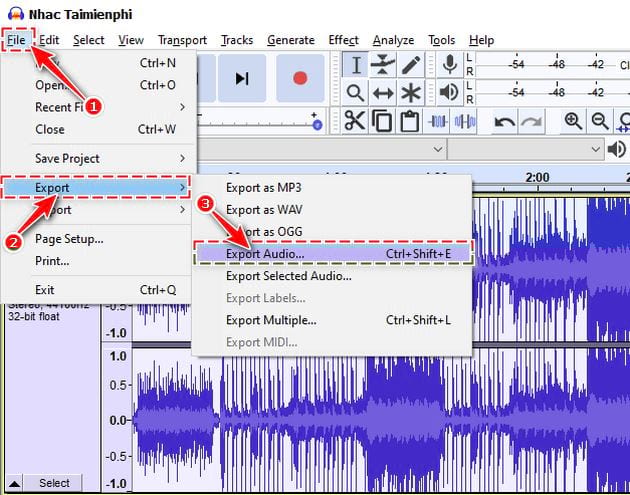Image resolution: width=630 pixels, height=495 pixels.
Task: Click the Trim audio icon
Action: [x=438, y=121]
